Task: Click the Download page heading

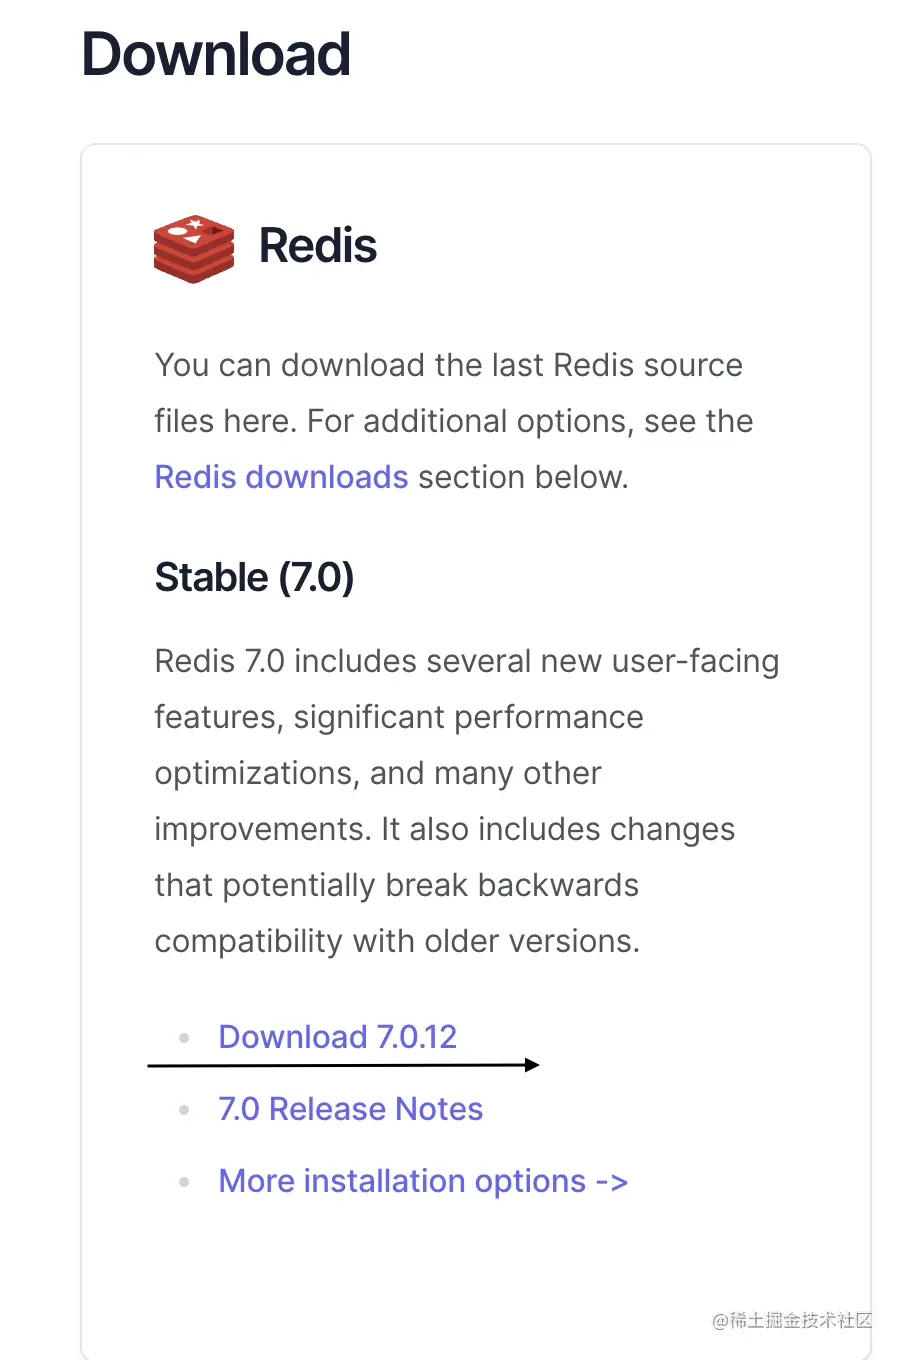Action: [215, 55]
